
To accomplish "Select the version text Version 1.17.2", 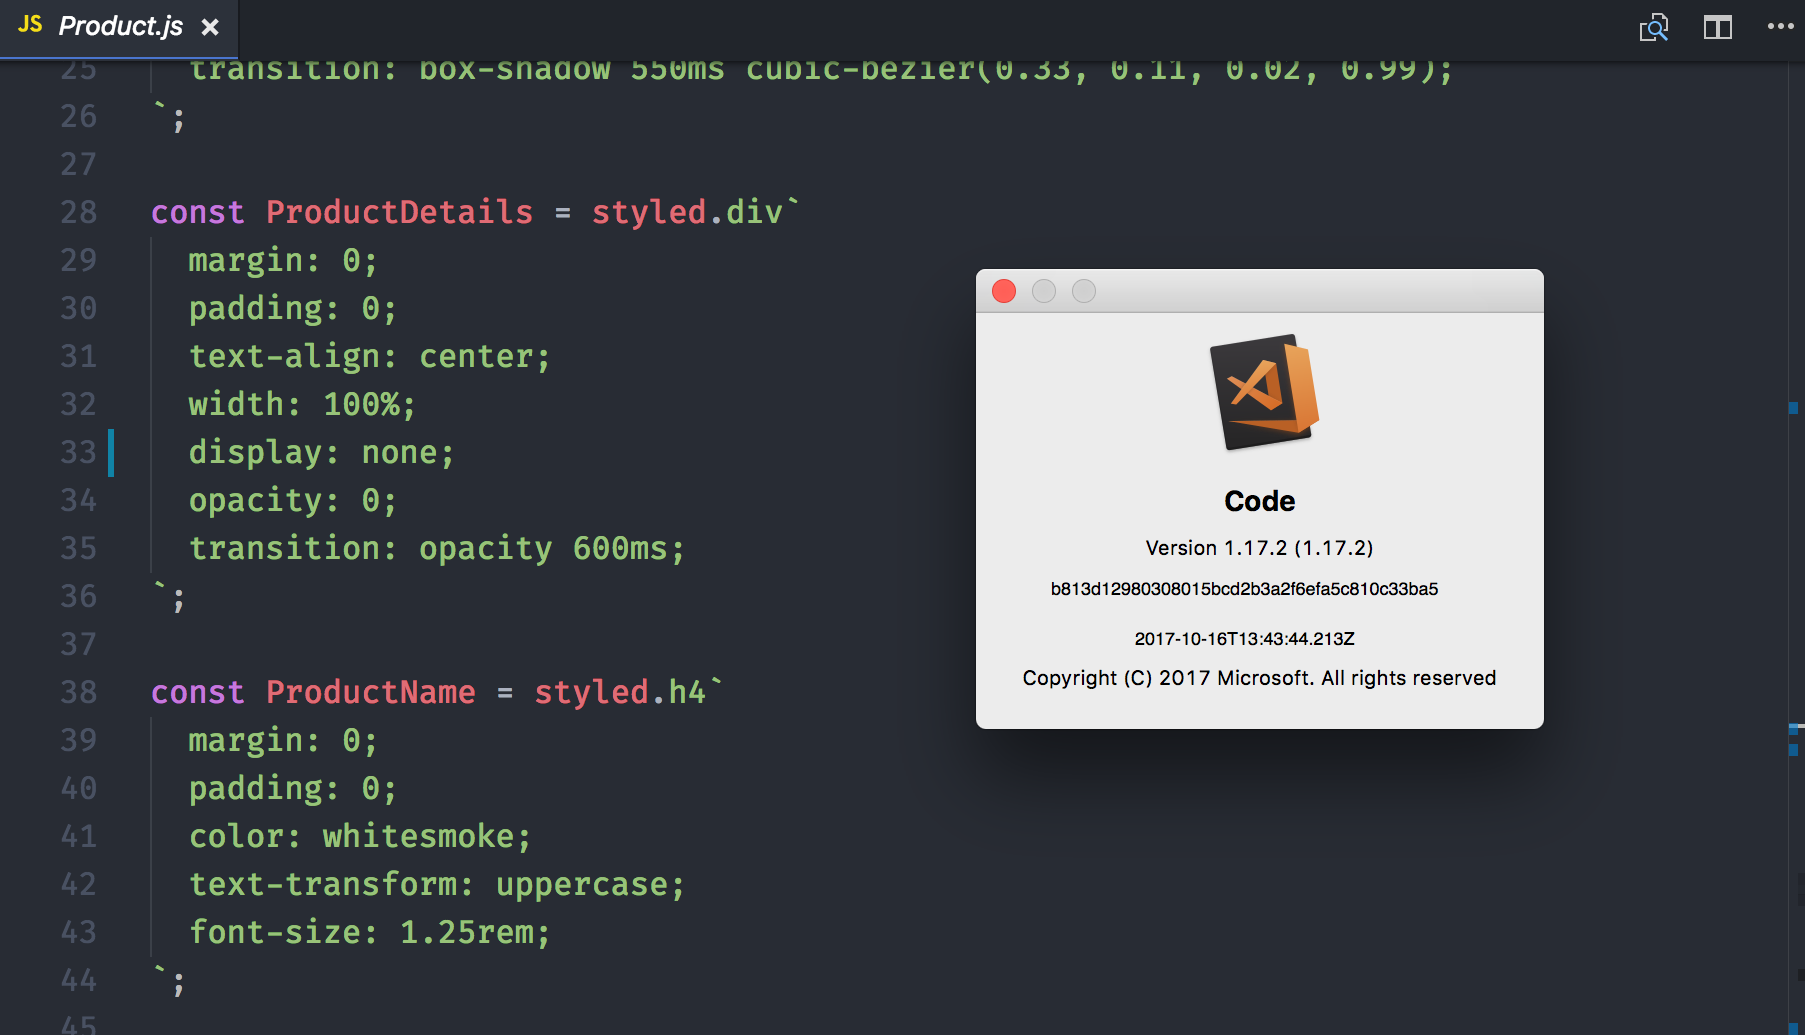I will pyautogui.click(x=1259, y=548).
